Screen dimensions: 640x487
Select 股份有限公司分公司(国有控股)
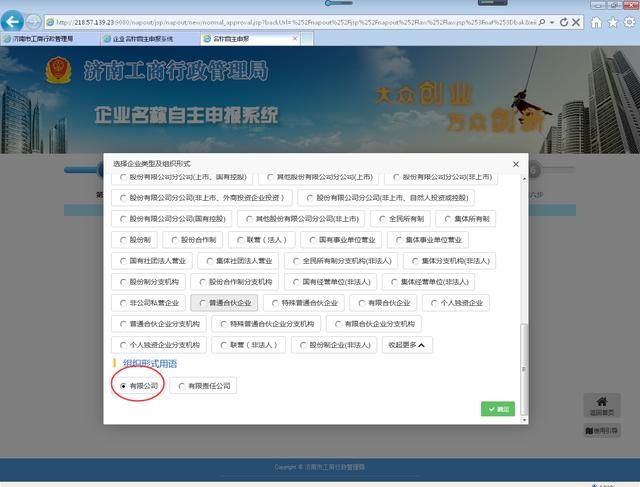tap(171, 219)
